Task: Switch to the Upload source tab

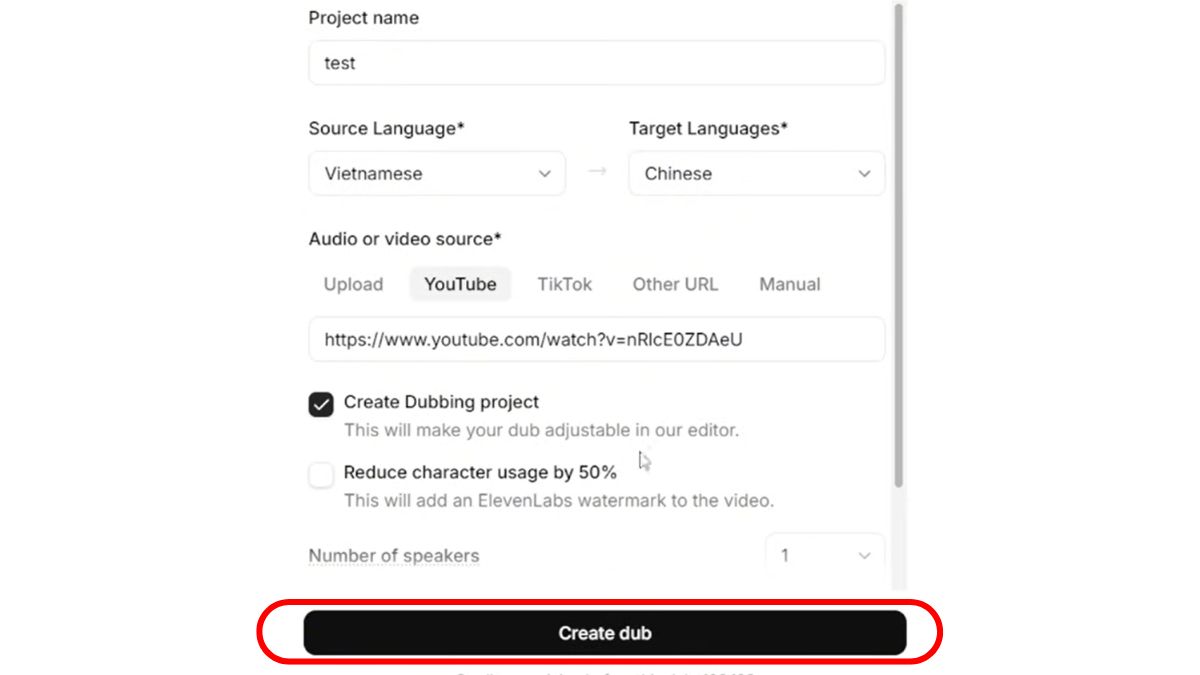Action: 352,284
